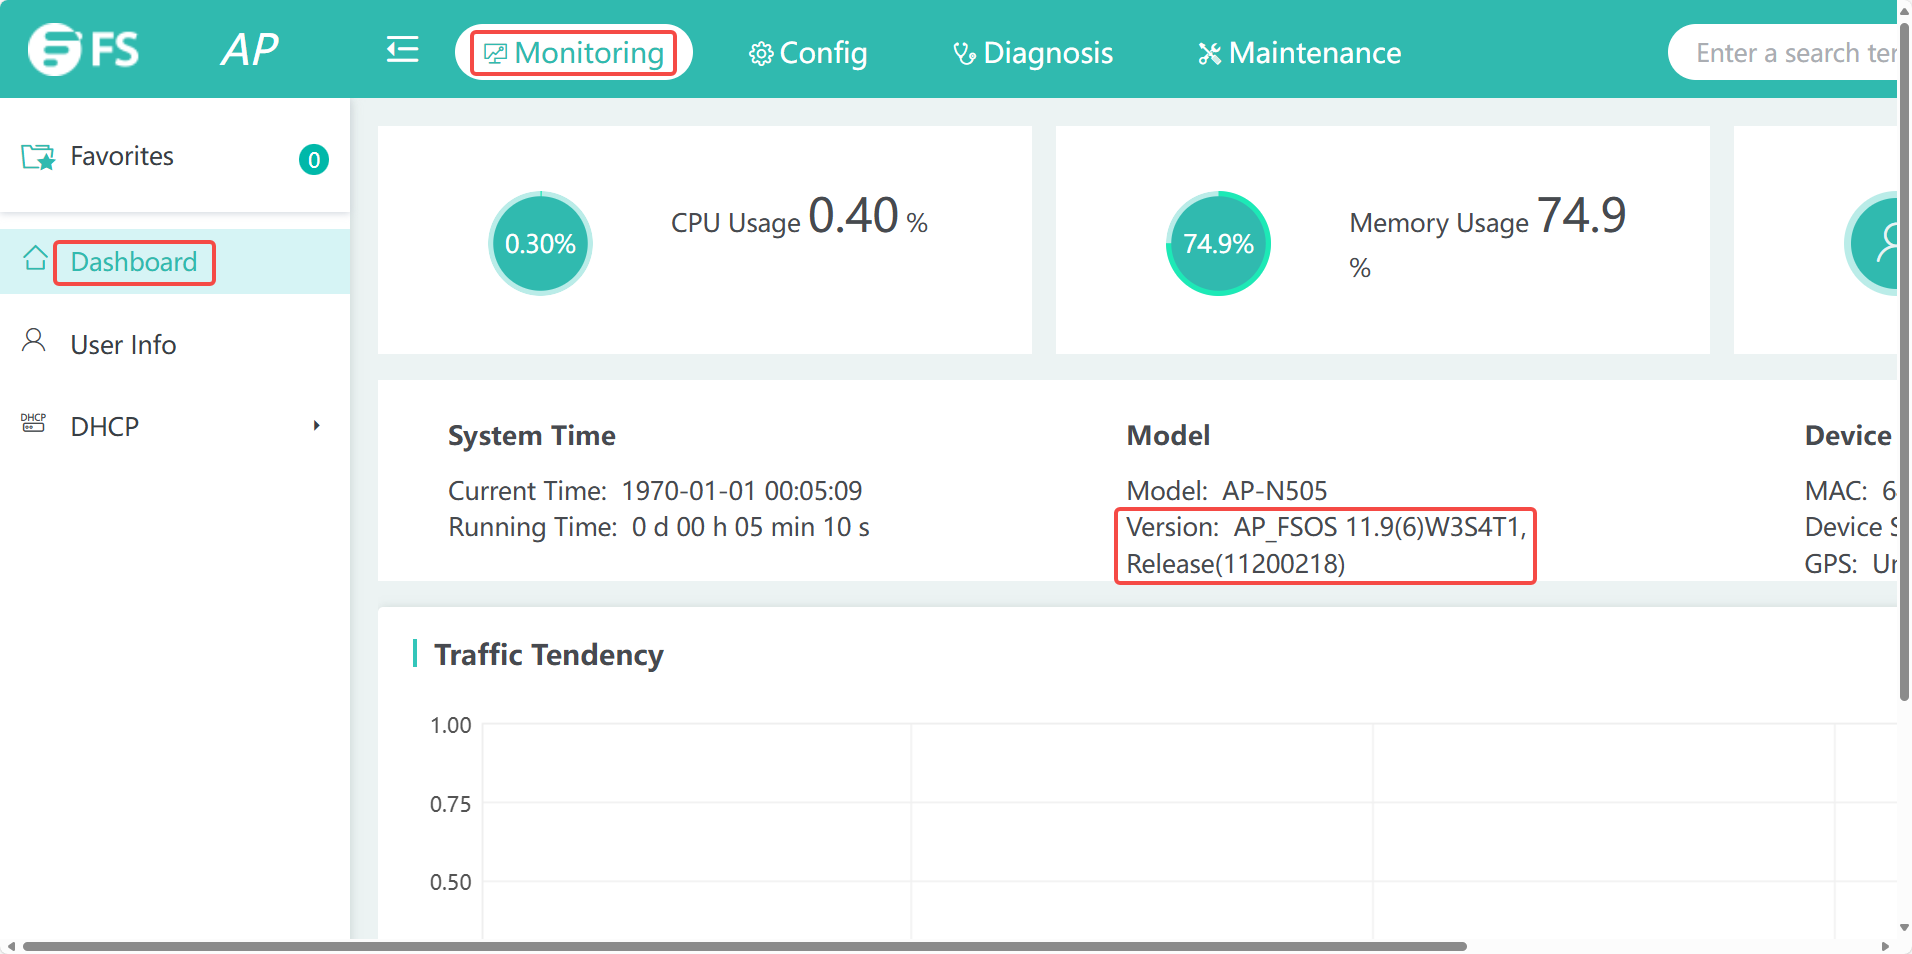Screen dimensions: 1912x954
Task: Click the User Info person icon
Action: click(x=34, y=341)
